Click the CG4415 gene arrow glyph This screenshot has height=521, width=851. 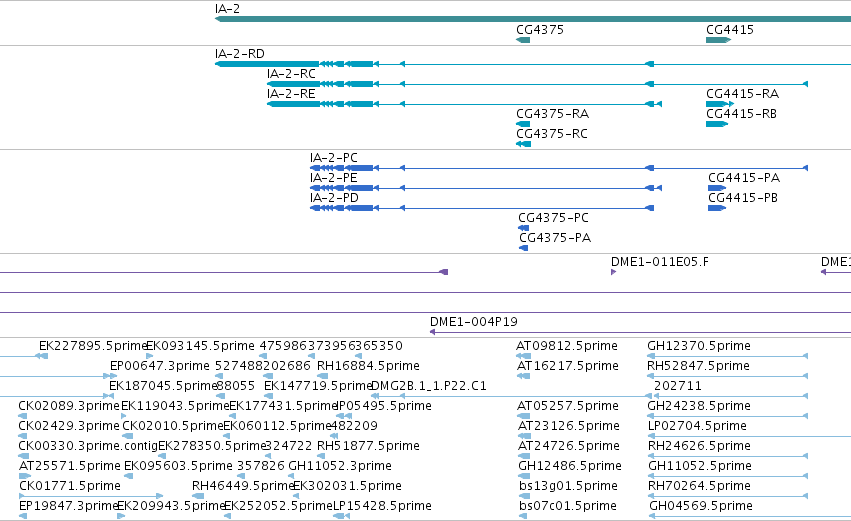[x=719, y=40]
